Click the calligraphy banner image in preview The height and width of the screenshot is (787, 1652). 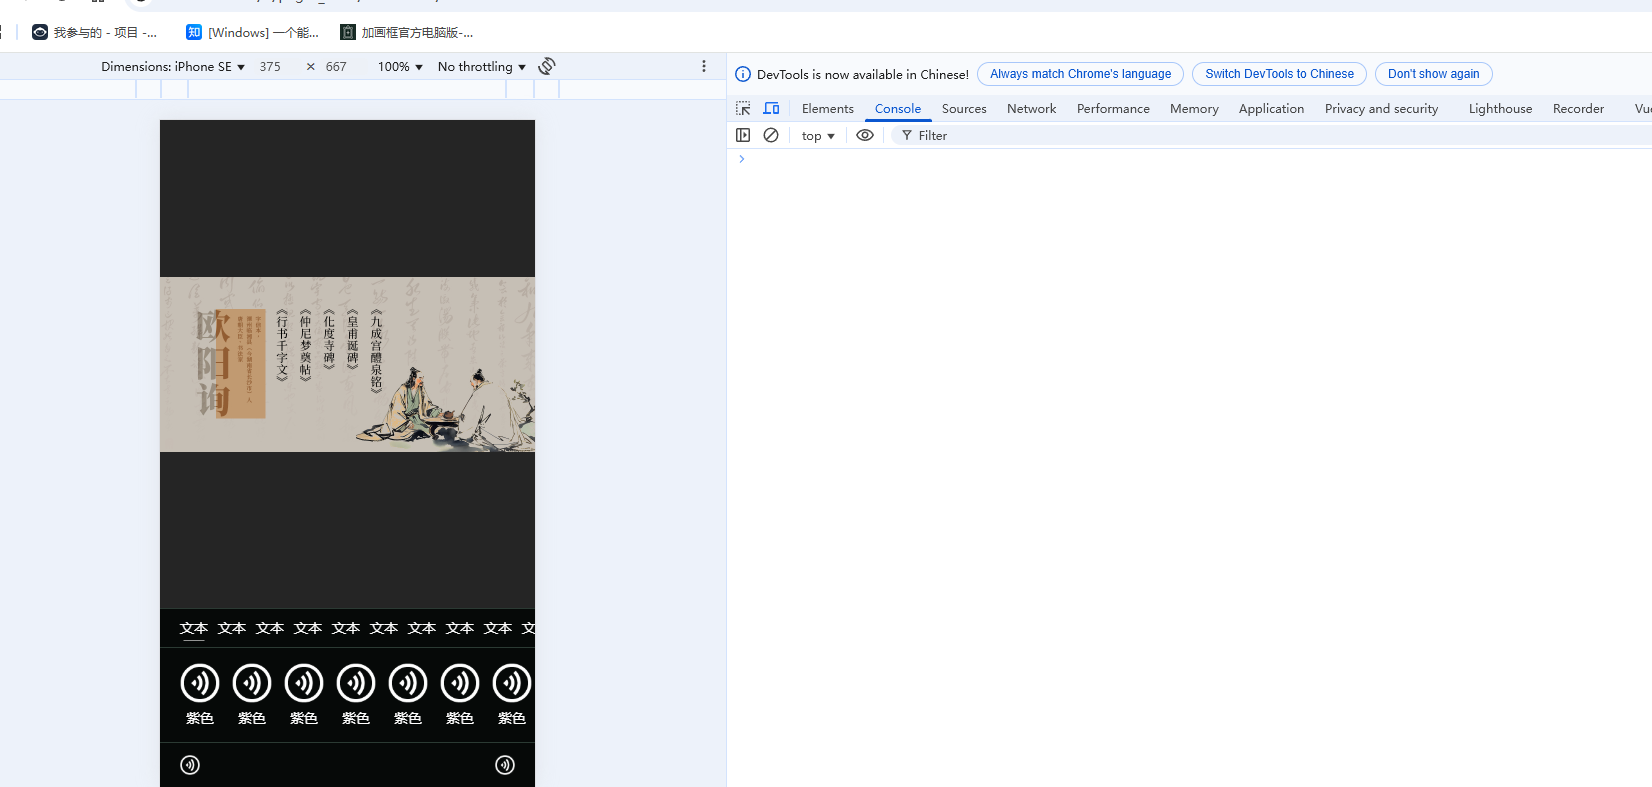tap(347, 364)
